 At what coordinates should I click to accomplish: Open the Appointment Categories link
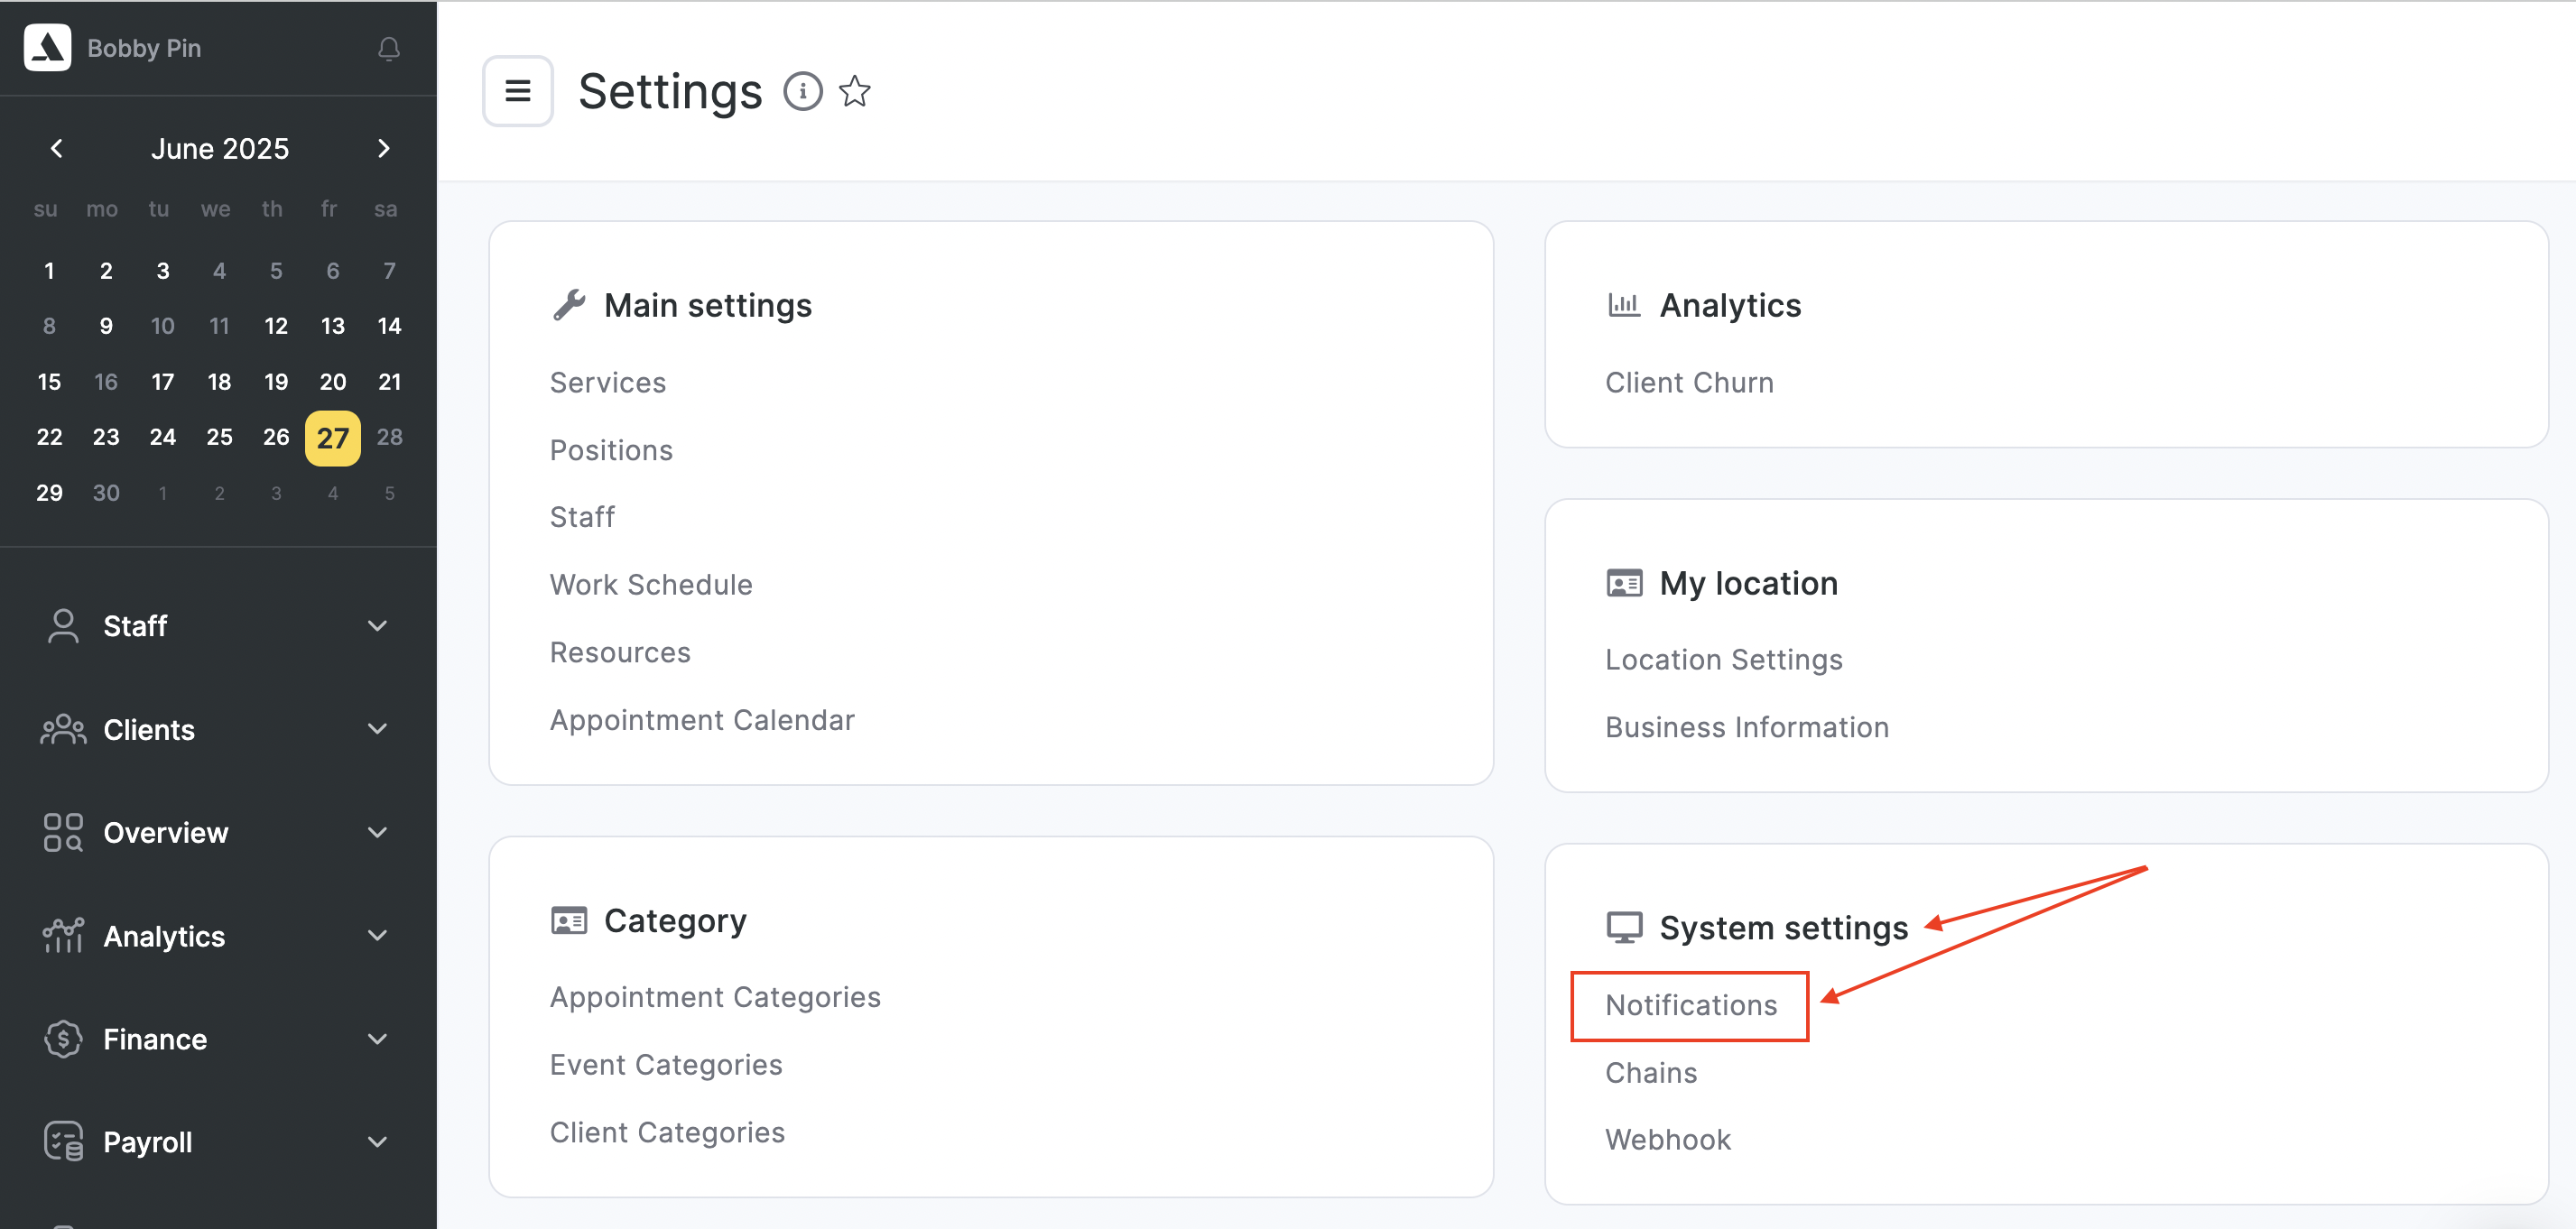point(715,997)
